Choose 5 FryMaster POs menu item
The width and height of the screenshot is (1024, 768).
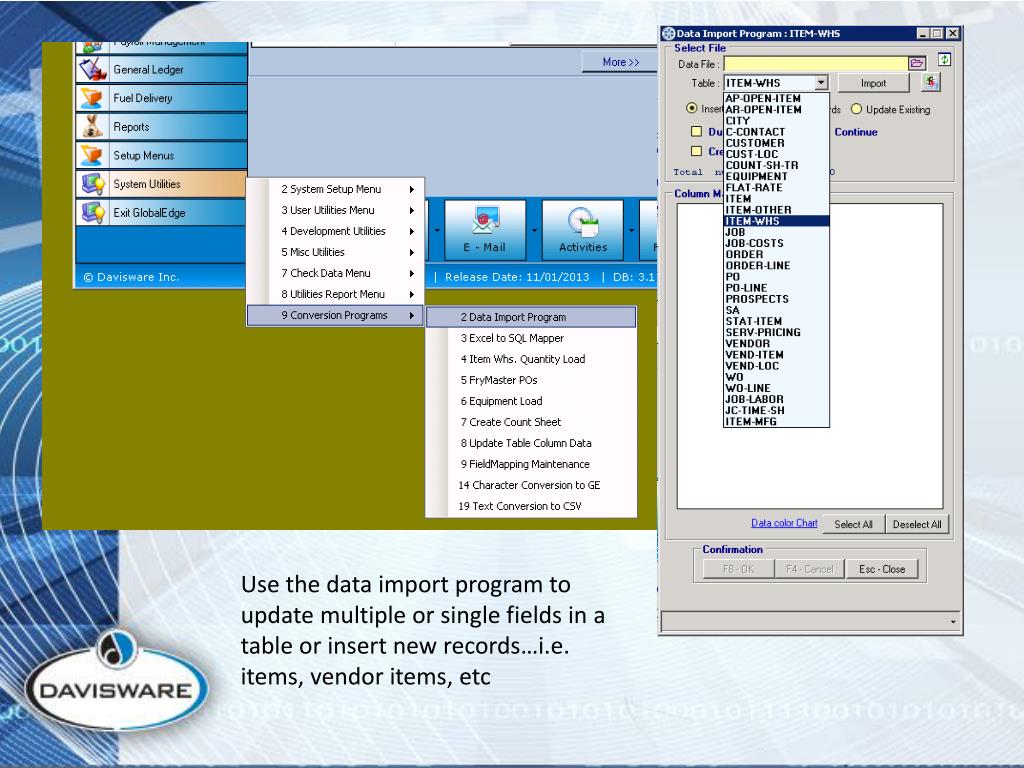click(531, 380)
